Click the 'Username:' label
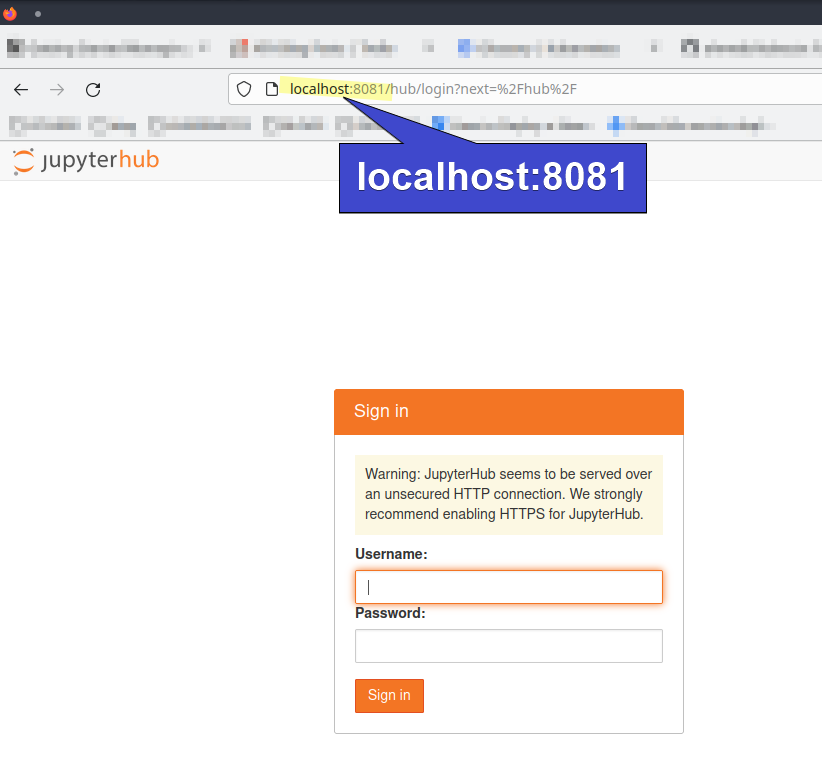The width and height of the screenshot is (822, 772). pyautogui.click(x=391, y=554)
